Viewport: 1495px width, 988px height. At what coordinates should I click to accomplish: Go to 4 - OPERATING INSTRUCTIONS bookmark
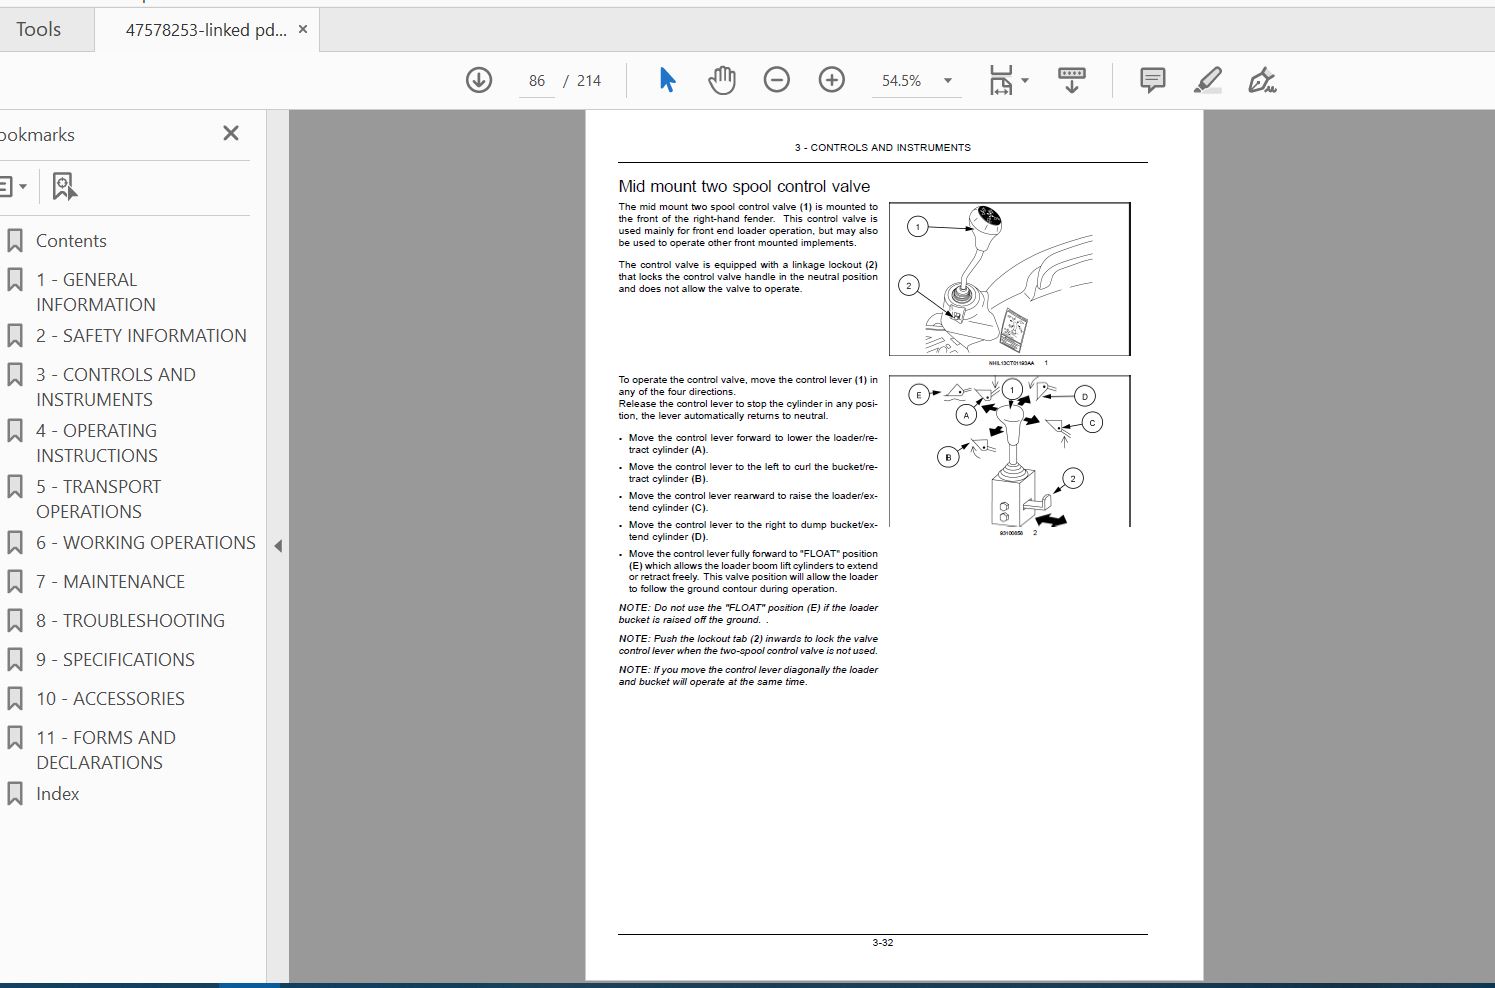[x=97, y=443]
